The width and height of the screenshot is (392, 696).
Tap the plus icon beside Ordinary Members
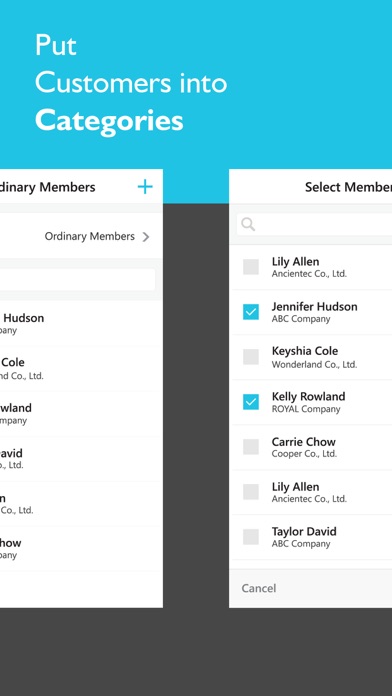click(x=145, y=187)
